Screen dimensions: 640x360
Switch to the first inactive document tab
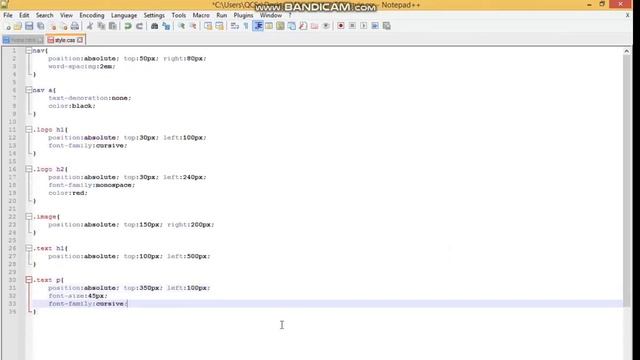[x=23, y=40]
